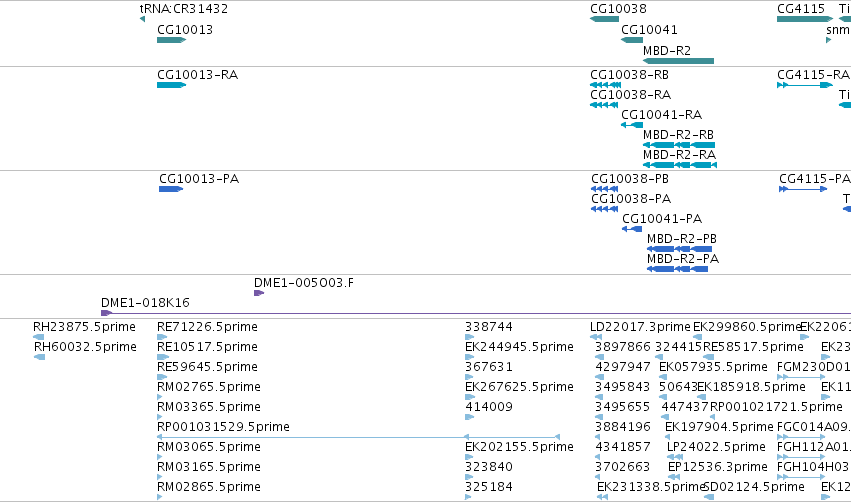Select the RM03365.5prime EST
This screenshot has width=851, height=502.
(x=160, y=417)
